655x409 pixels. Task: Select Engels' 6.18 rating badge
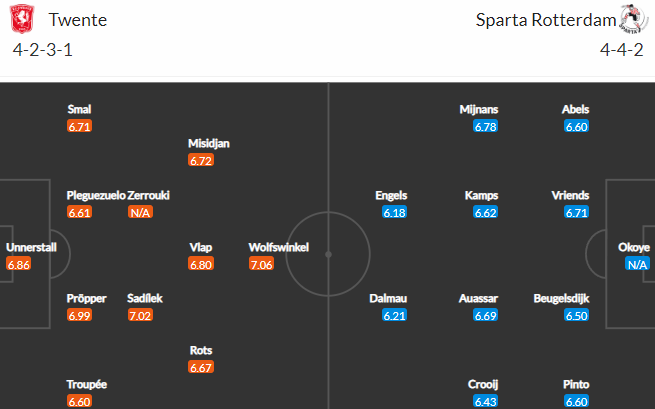click(x=394, y=212)
